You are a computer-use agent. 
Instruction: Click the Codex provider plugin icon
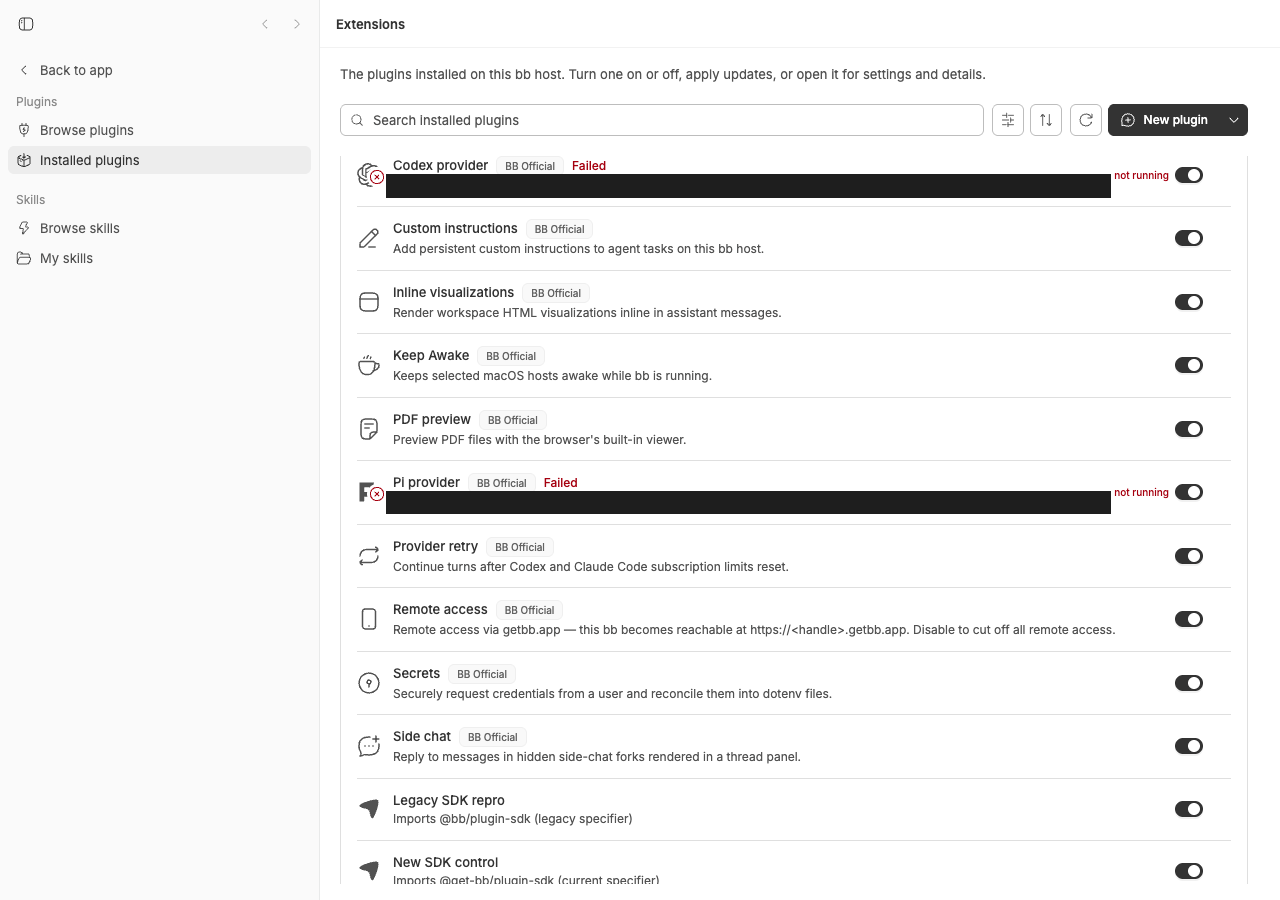pos(369,175)
